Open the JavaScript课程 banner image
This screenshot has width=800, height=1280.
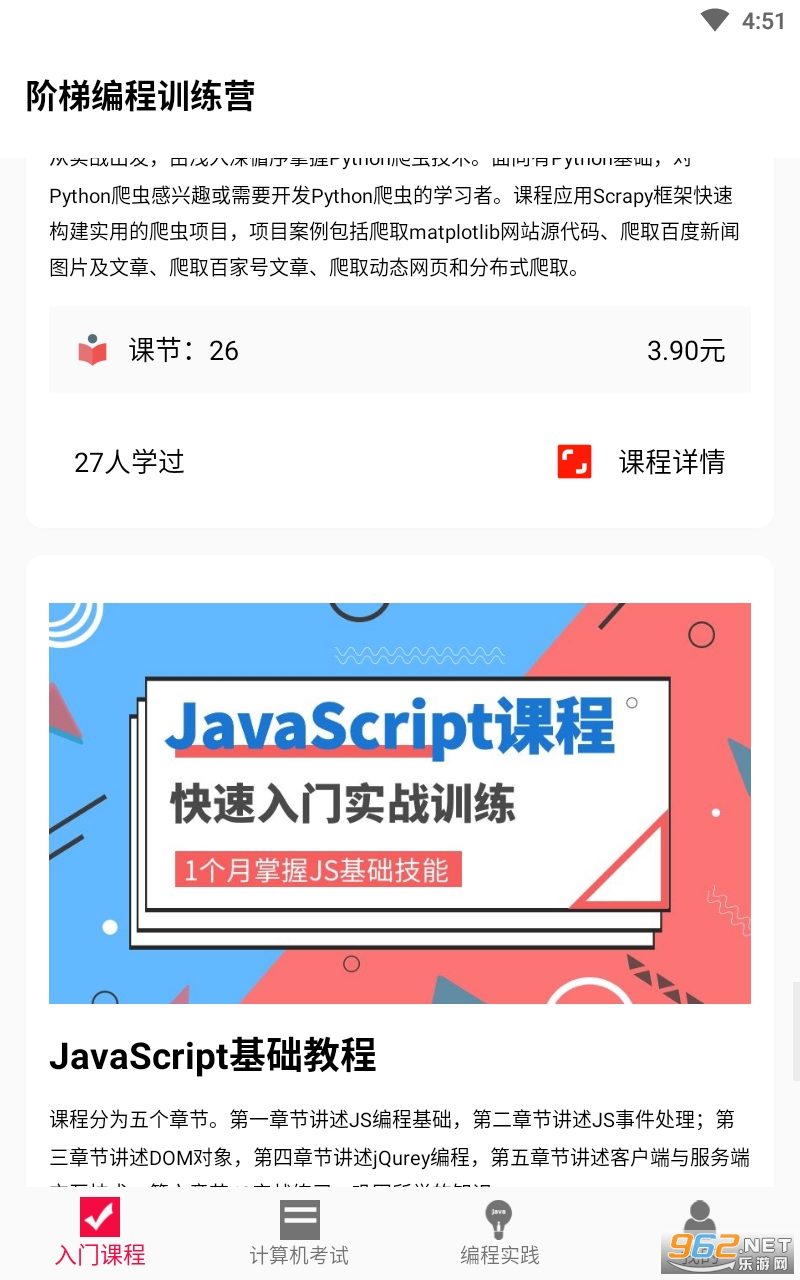pyautogui.click(x=400, y=803)
